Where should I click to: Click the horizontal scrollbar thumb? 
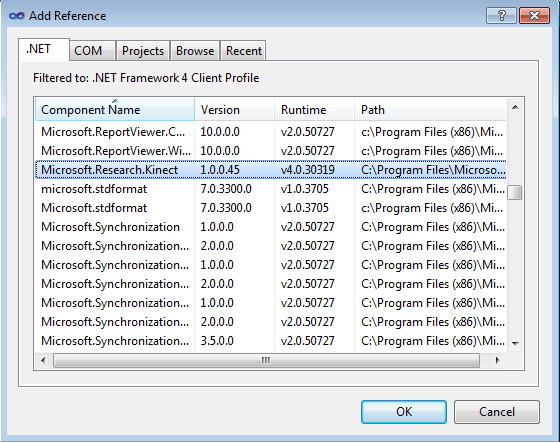pos(266,360)
